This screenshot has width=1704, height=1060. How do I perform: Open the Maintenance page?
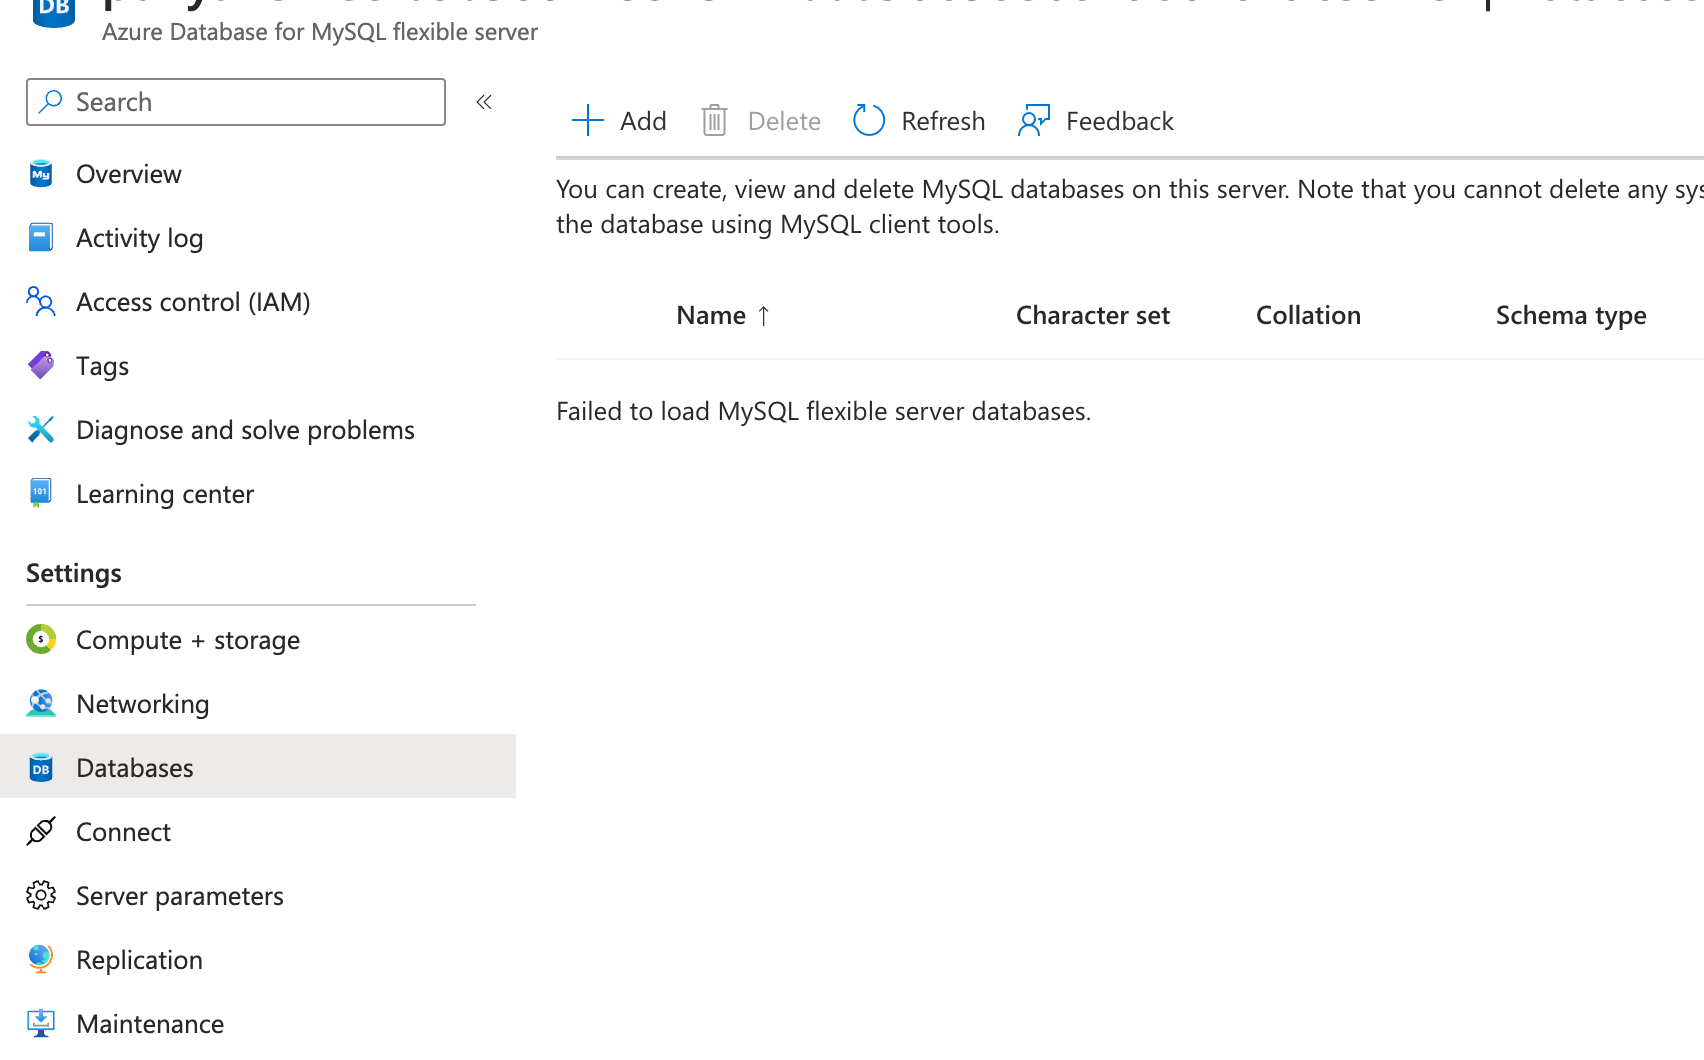coord(150,1024)
